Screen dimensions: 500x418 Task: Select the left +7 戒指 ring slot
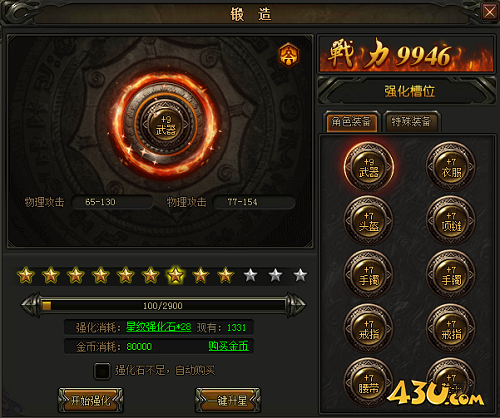[369, 328]
